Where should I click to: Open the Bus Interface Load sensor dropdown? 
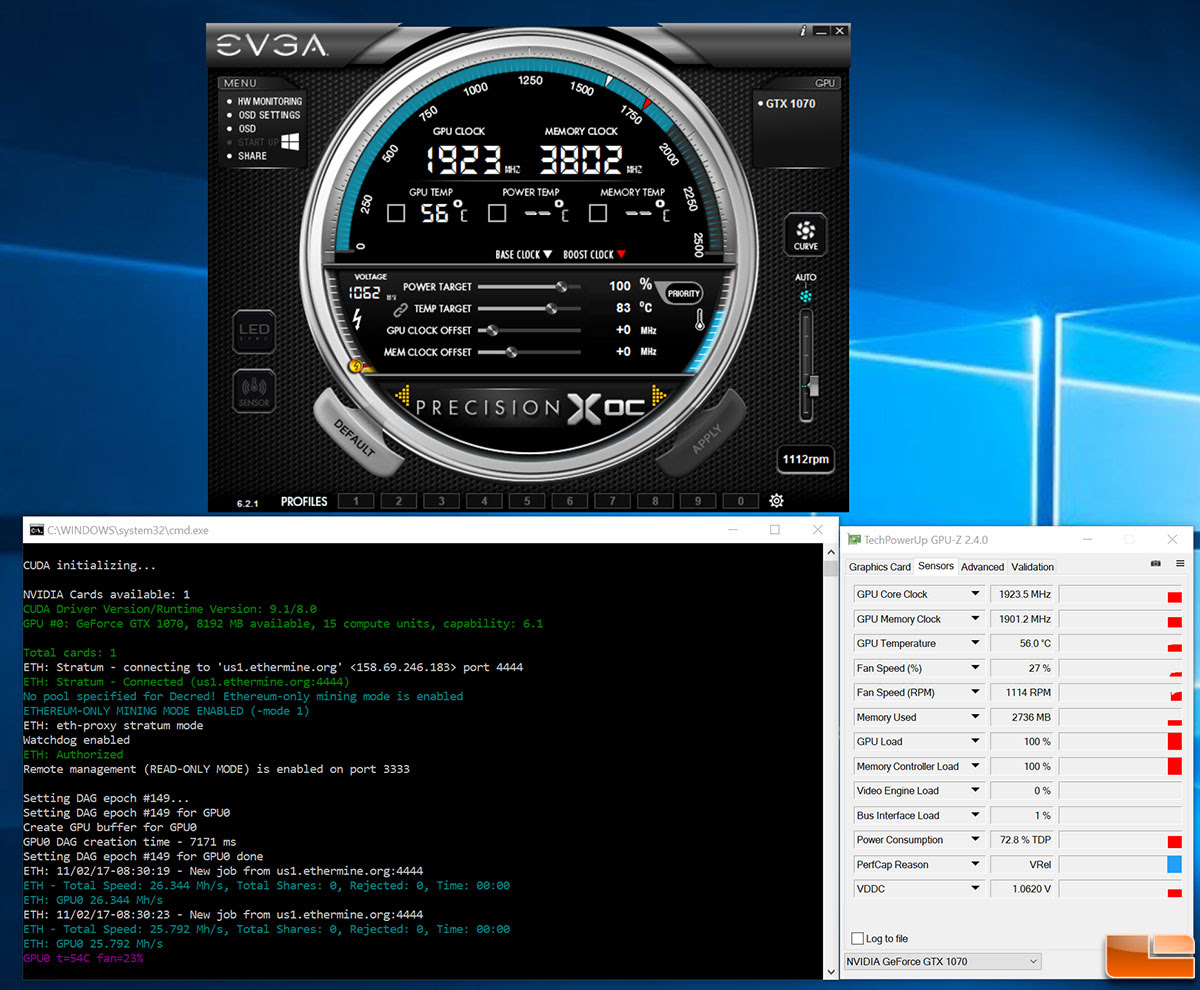[x=975, y=815]
